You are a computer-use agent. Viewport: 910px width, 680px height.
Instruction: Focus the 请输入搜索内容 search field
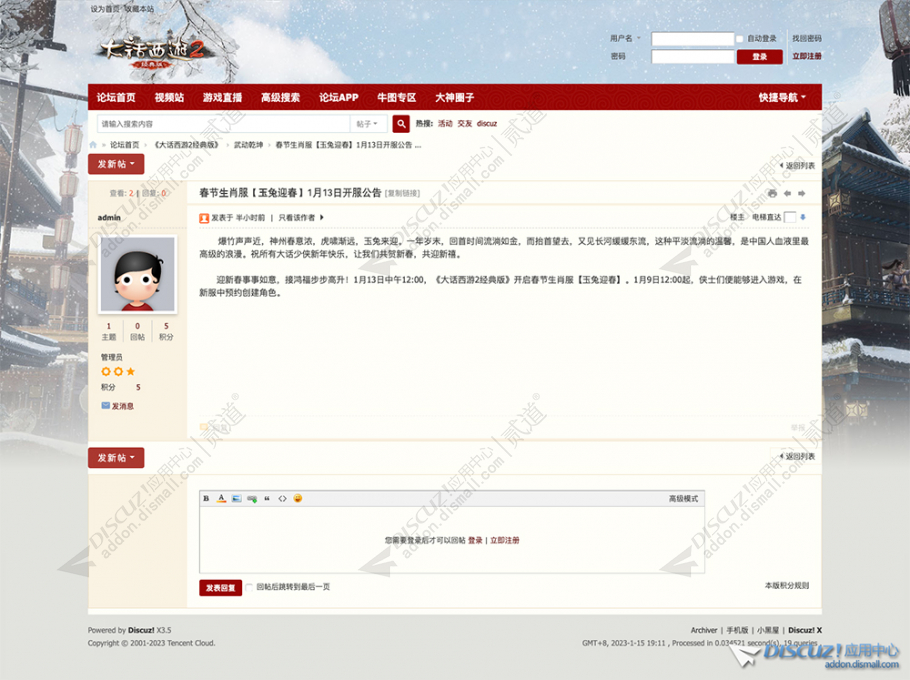point(224,124)
